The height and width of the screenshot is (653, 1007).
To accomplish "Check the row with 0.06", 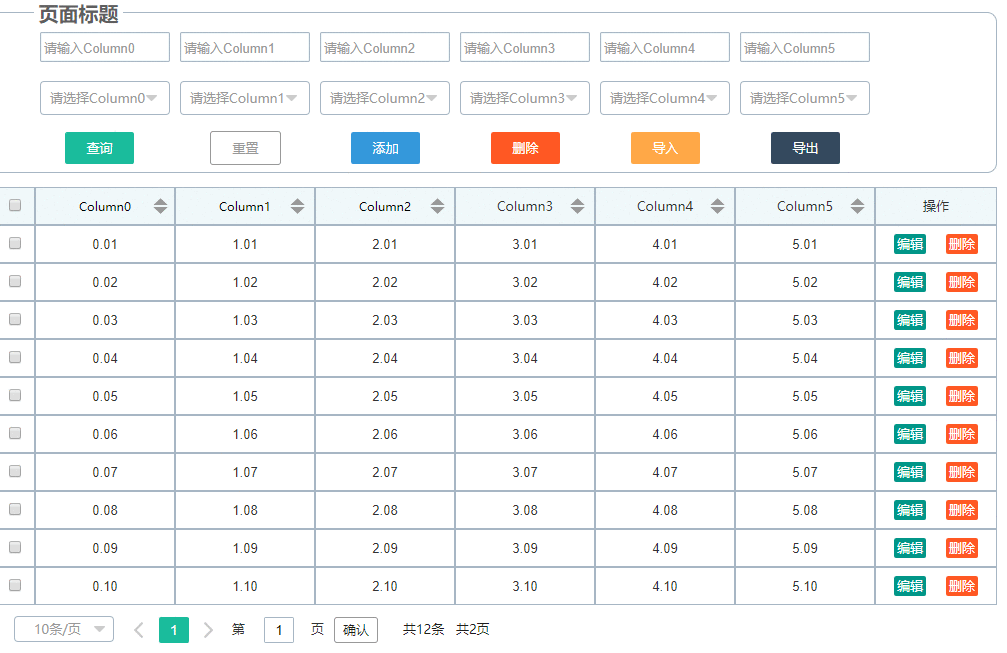I will [15, 433].
